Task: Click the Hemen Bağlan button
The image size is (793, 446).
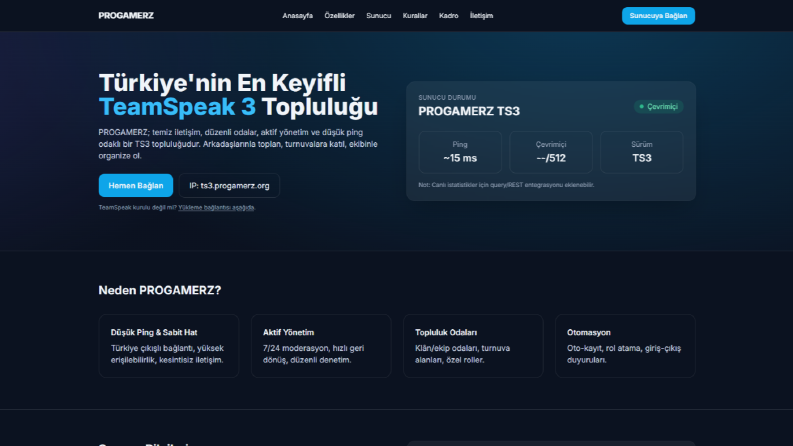Action: pos(136,186)
